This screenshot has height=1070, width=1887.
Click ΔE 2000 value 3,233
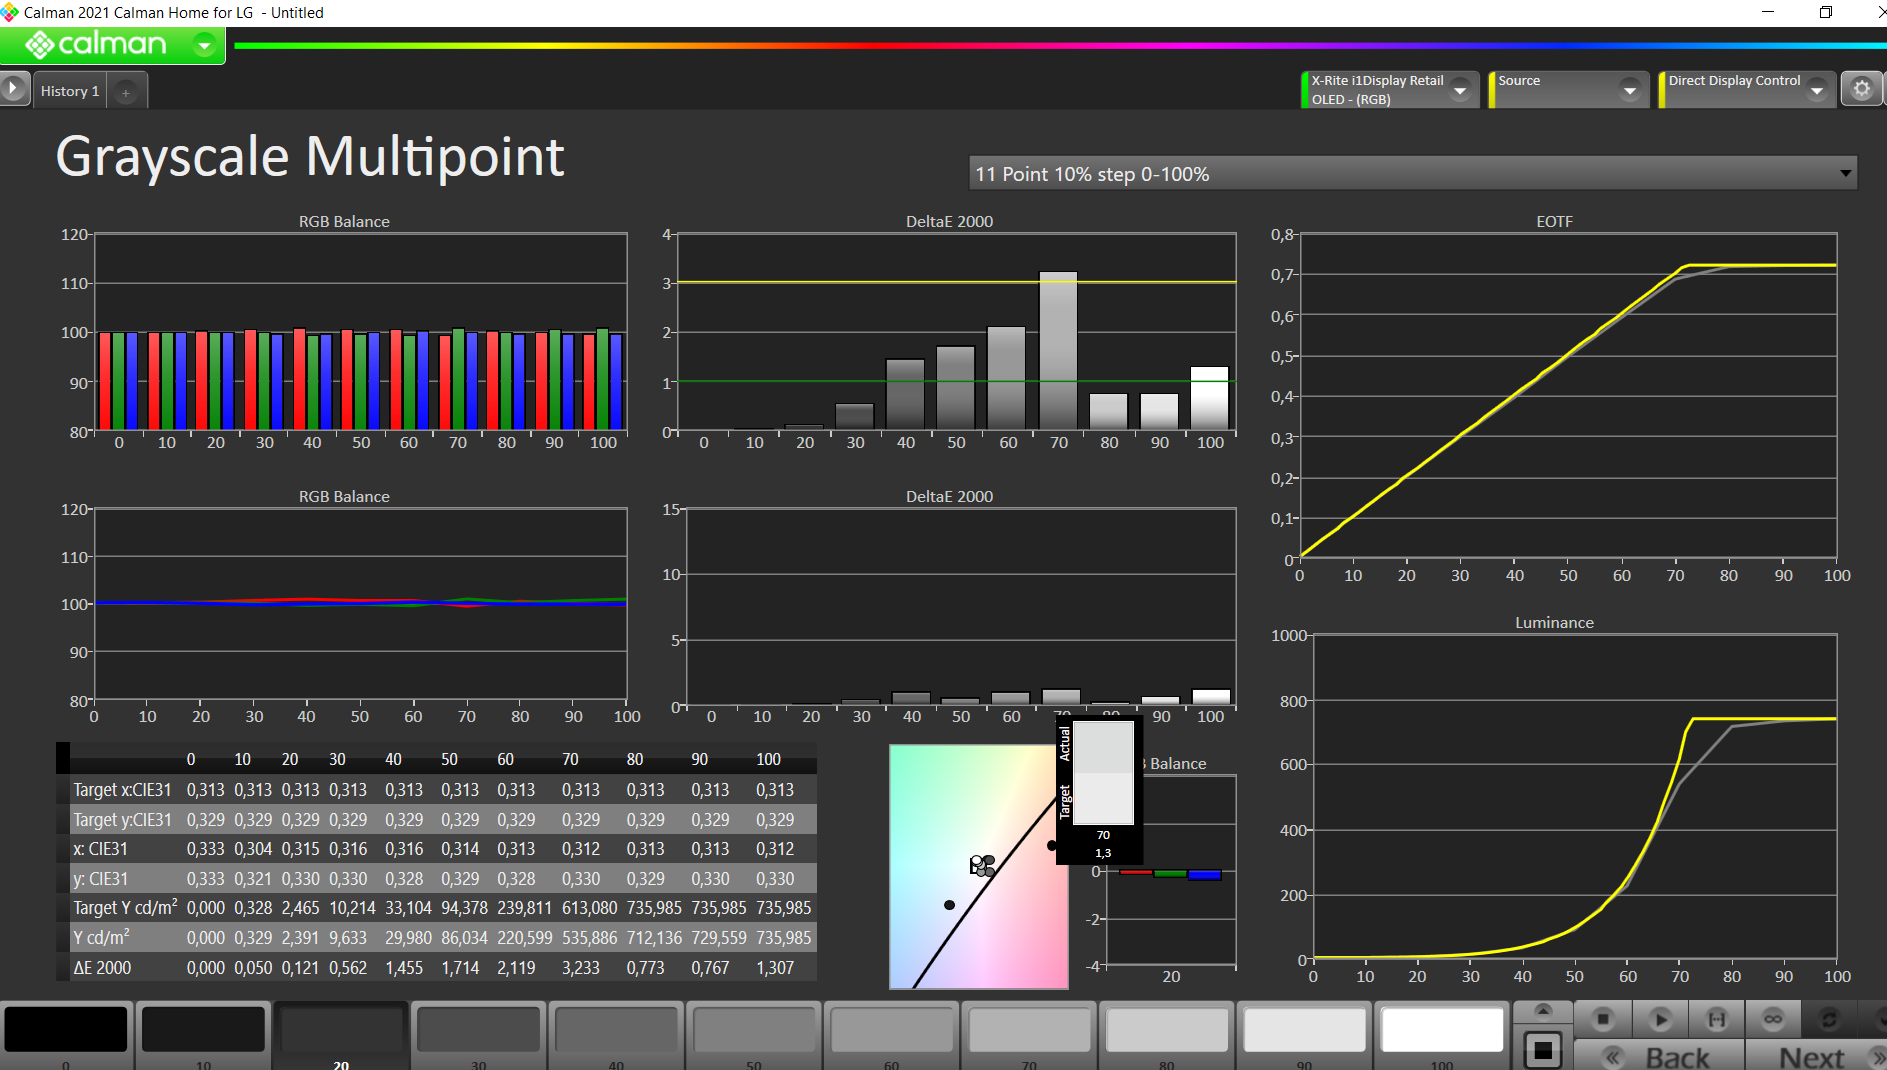pyautogui.click(x=580, y=968)
